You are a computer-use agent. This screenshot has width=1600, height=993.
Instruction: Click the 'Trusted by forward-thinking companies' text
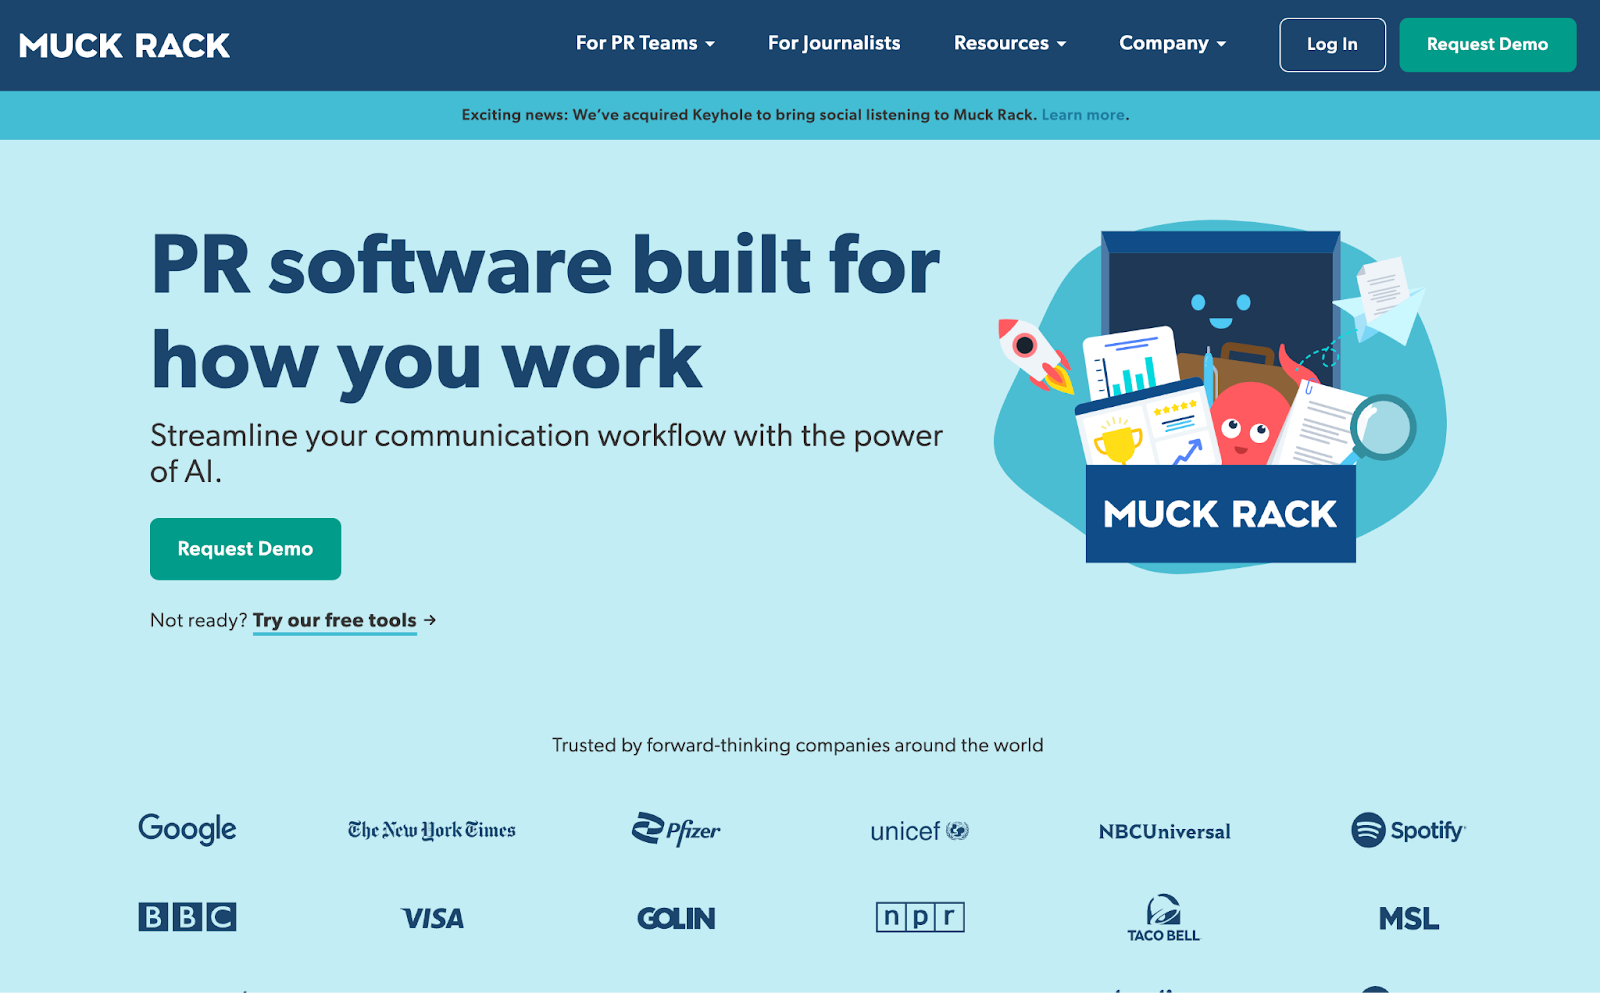(x=798, y=745)
